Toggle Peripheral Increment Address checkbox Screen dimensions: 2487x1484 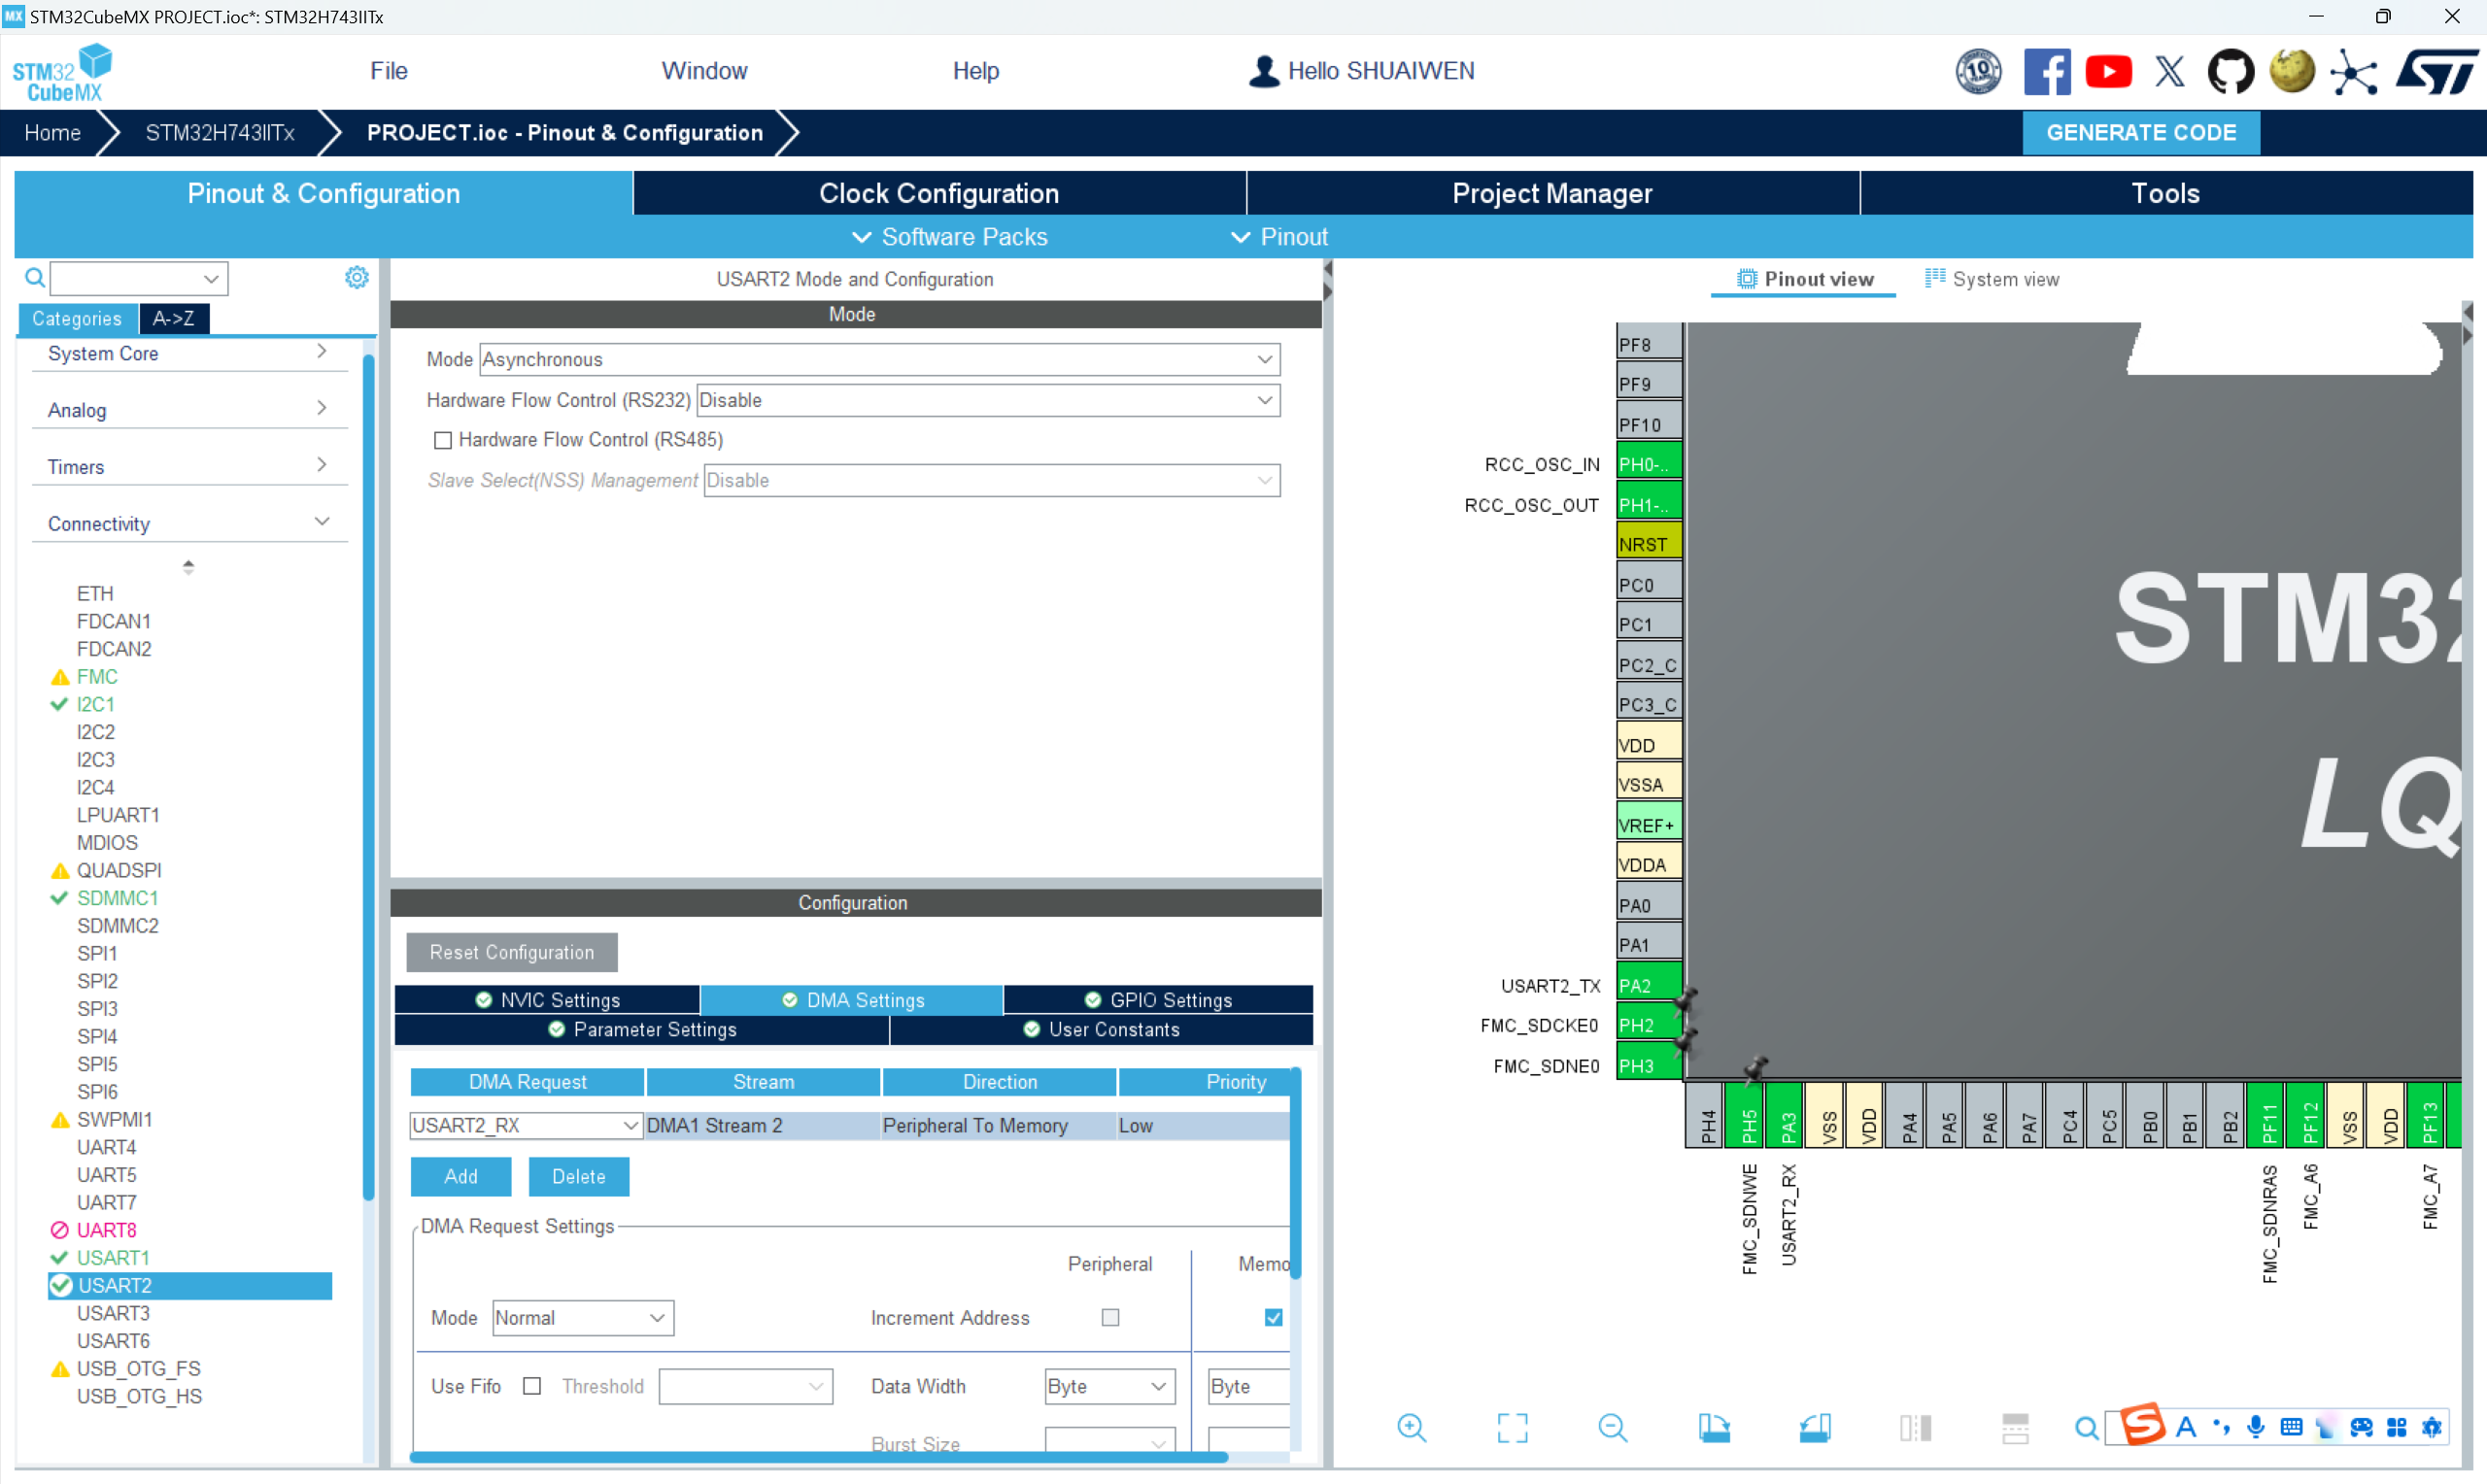pos(1109,1317)
